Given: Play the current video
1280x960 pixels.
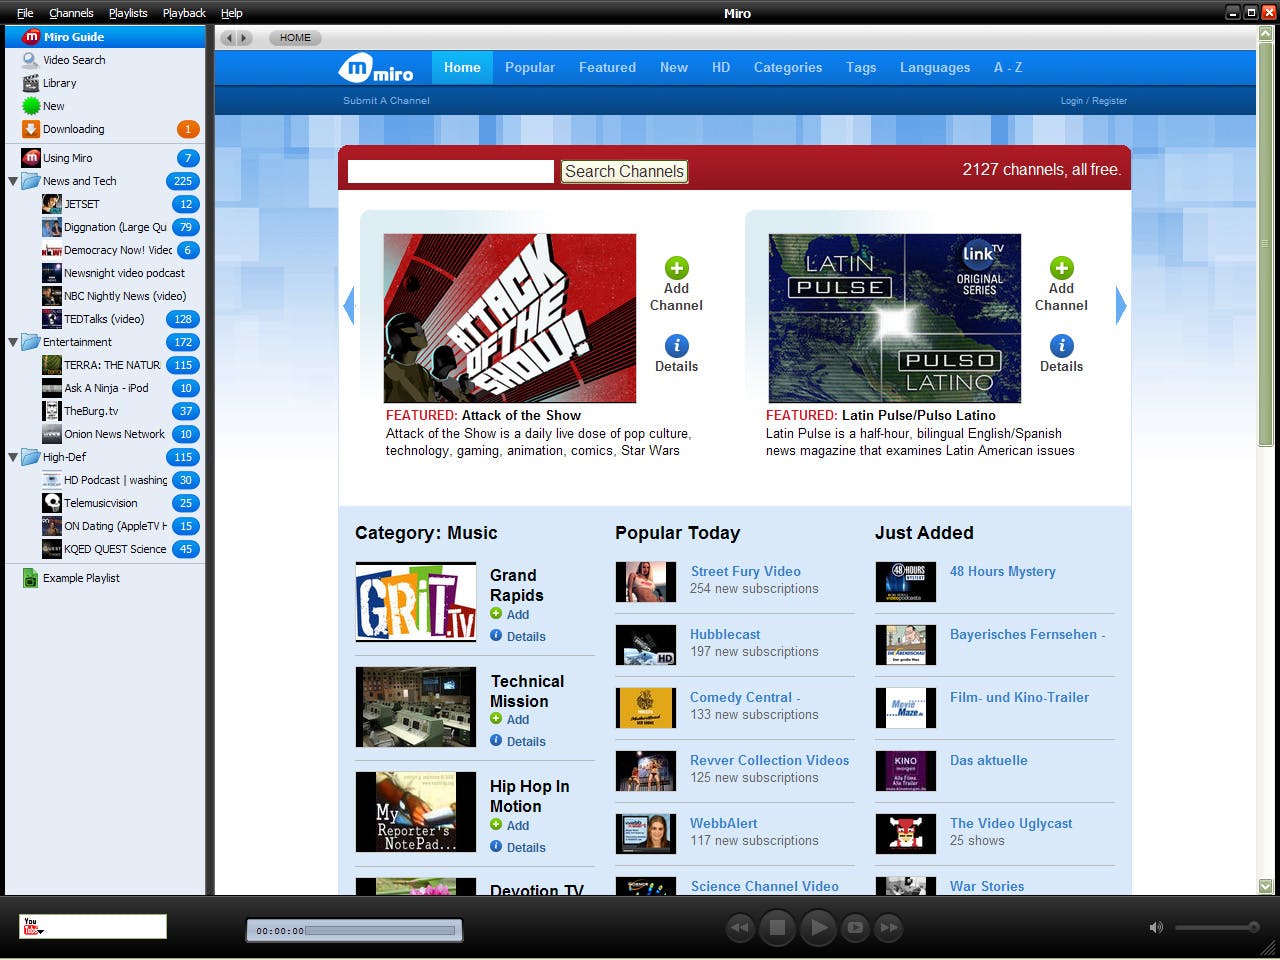Looking at the screenshot, I should pyautogui.click(x=816, y=927).
